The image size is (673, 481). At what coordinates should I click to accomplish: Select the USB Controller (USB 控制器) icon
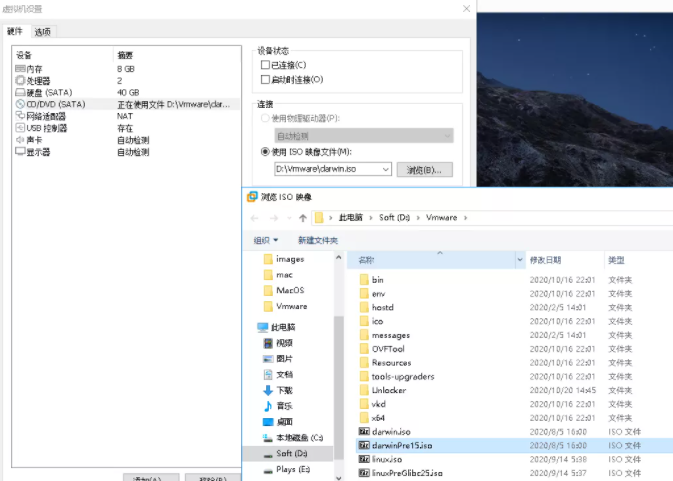click(x=20, y=128)
